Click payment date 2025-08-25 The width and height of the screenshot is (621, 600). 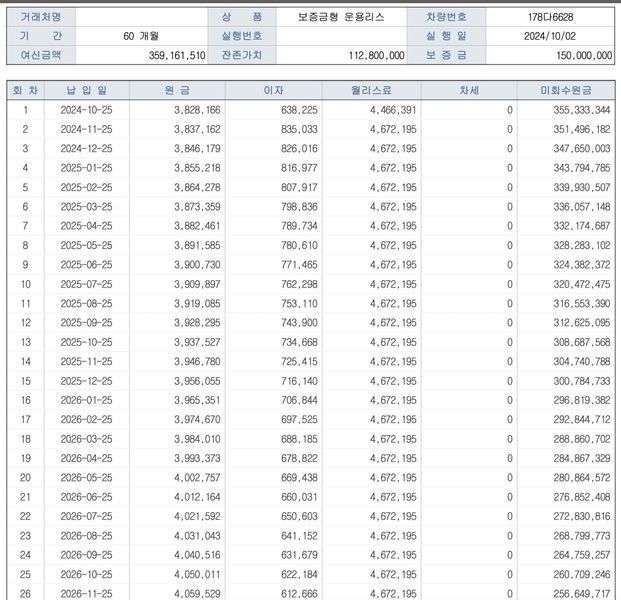tap(86, 303)
